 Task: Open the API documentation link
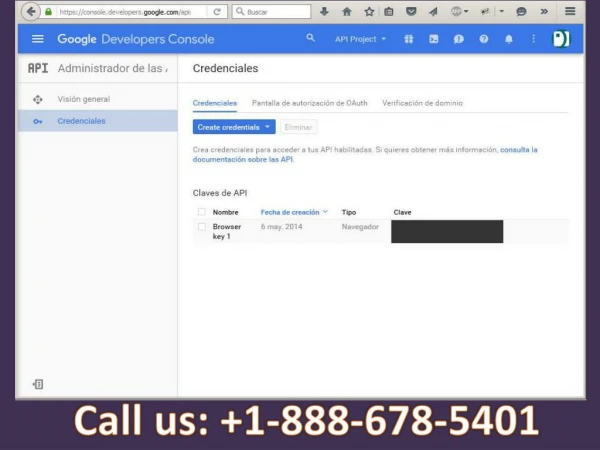[x=365, y=155]
